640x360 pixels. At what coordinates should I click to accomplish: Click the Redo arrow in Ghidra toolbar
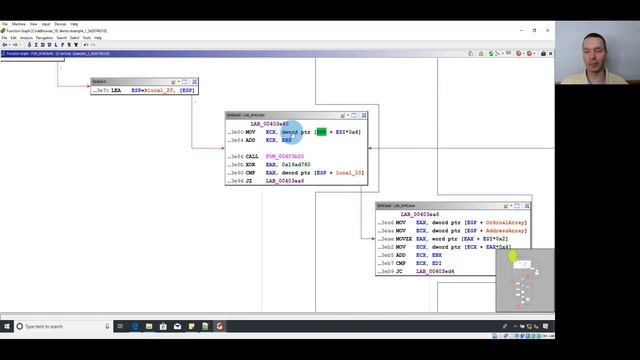[93, 45]
